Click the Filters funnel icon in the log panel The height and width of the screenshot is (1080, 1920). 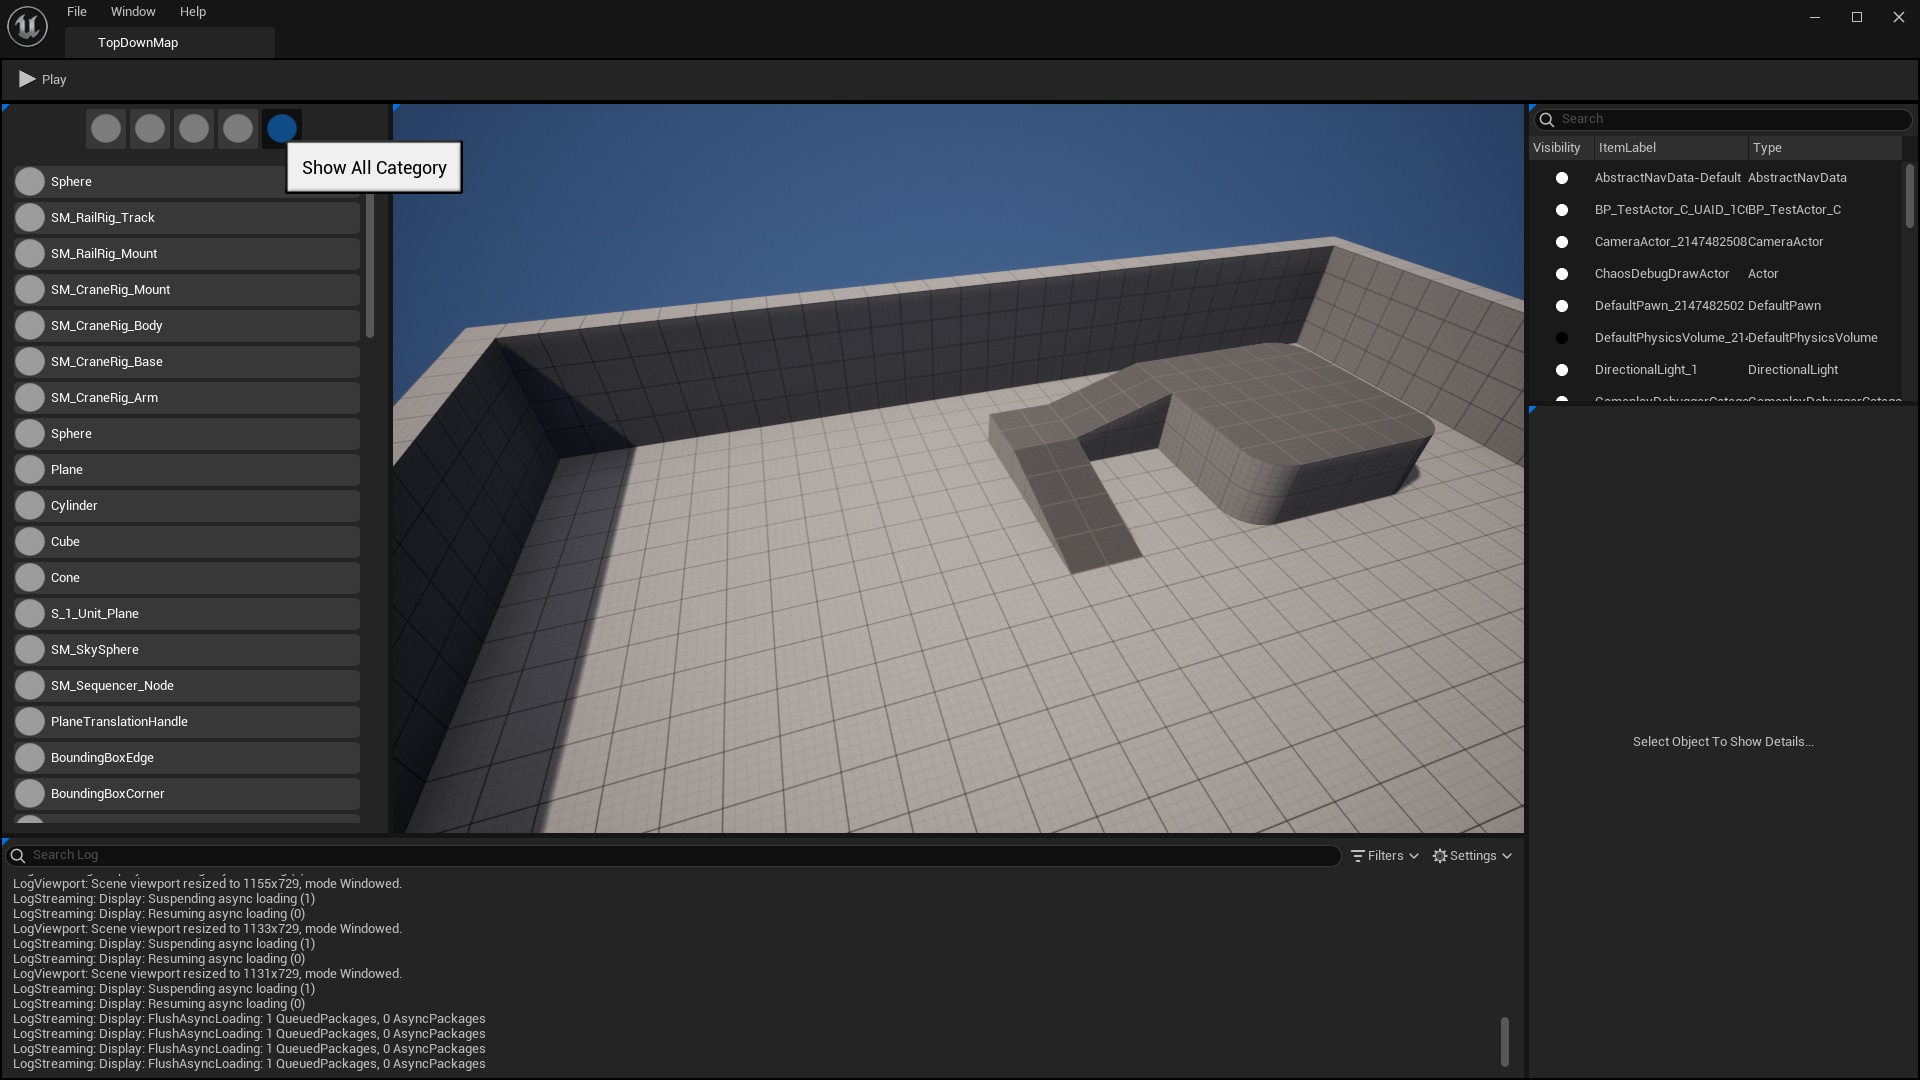1358,855
